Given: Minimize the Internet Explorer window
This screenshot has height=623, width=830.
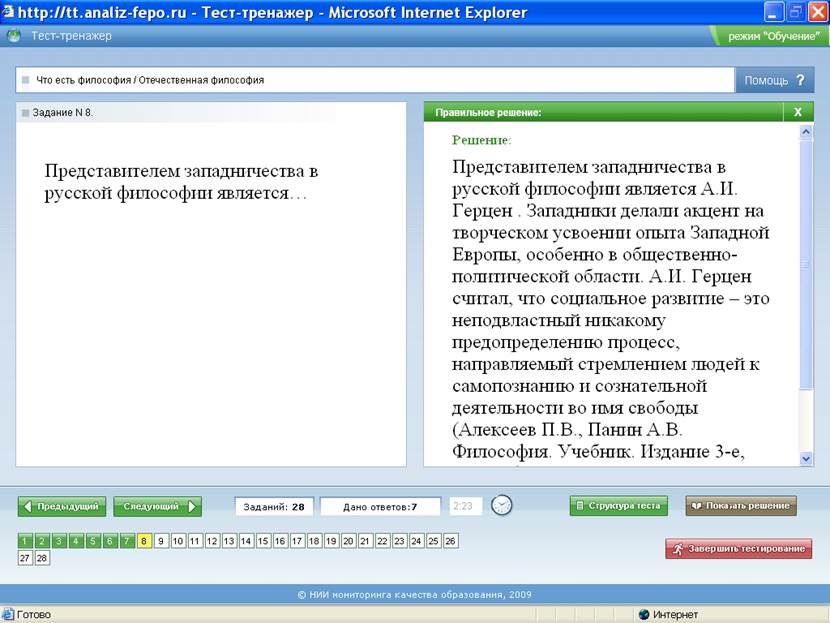Looking at the screenshot, I should click(x=773, y=12).
